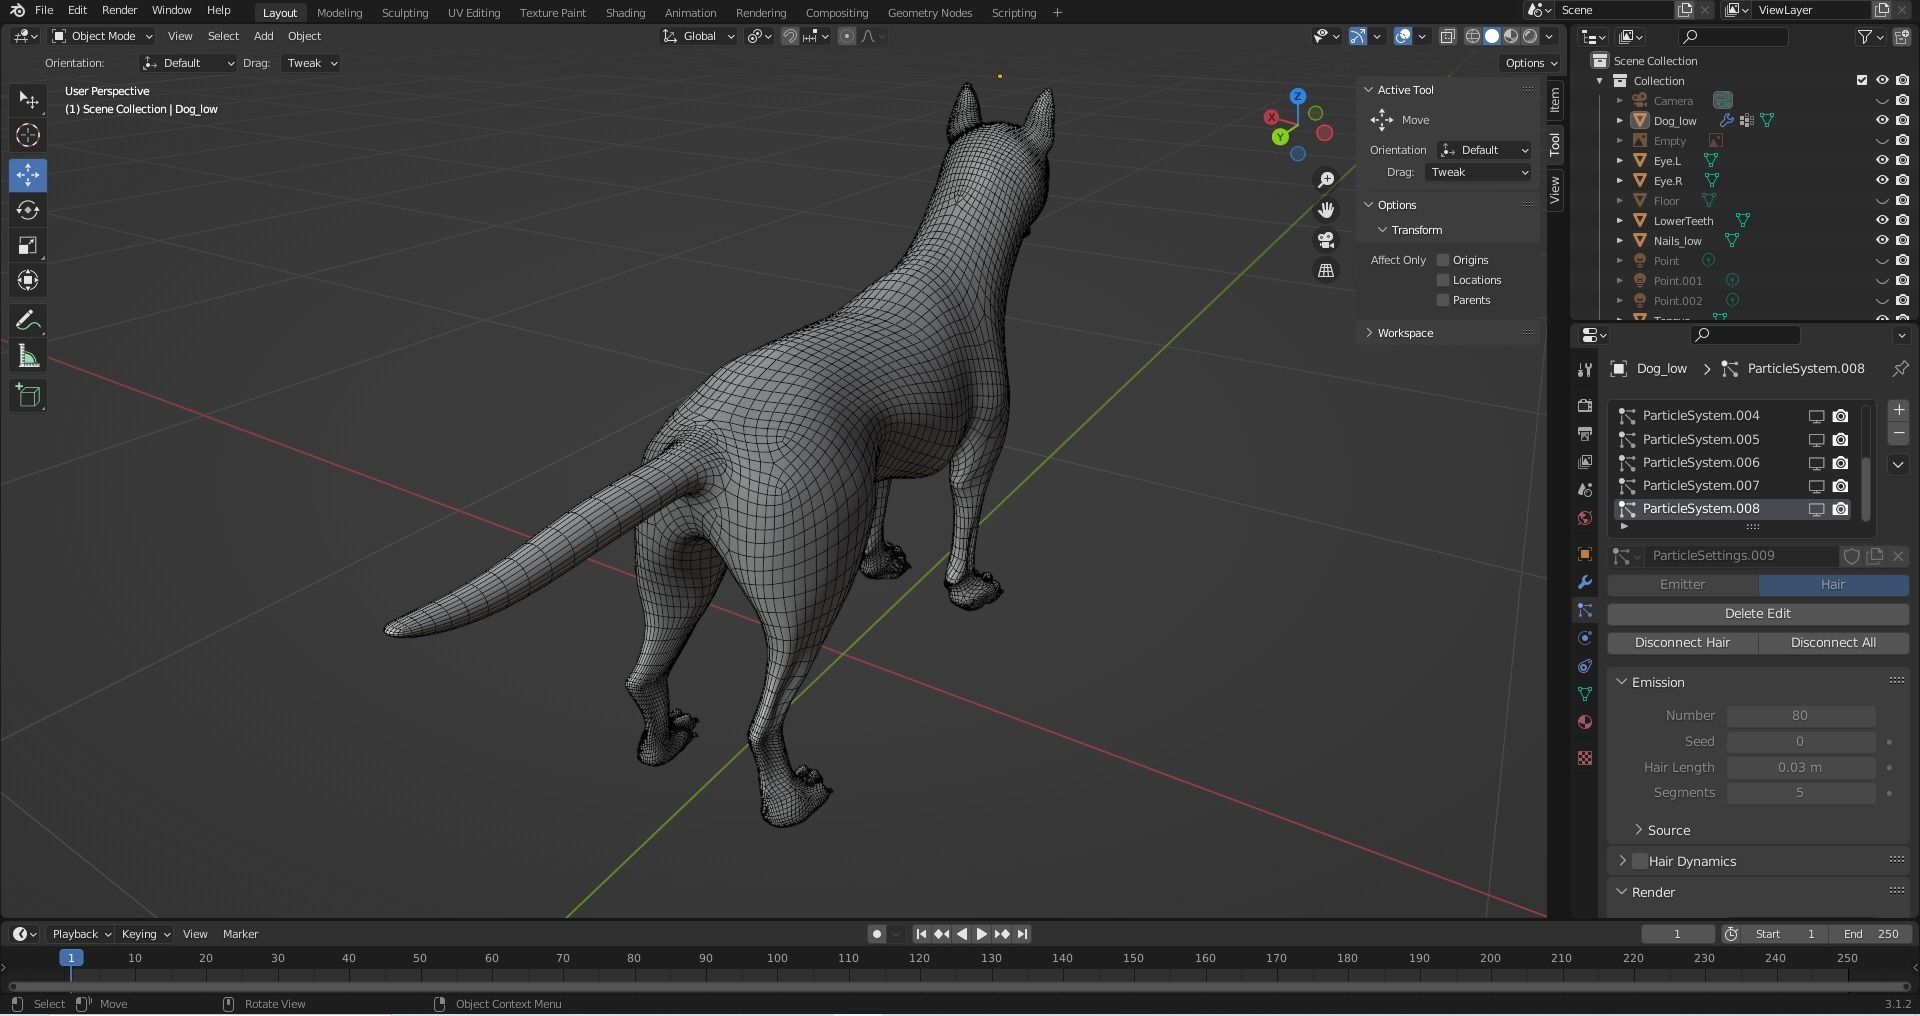Click the viewport zoom magnifier icon
The width and height of the screenshot is (1920, 1016).
(1326, 180)
